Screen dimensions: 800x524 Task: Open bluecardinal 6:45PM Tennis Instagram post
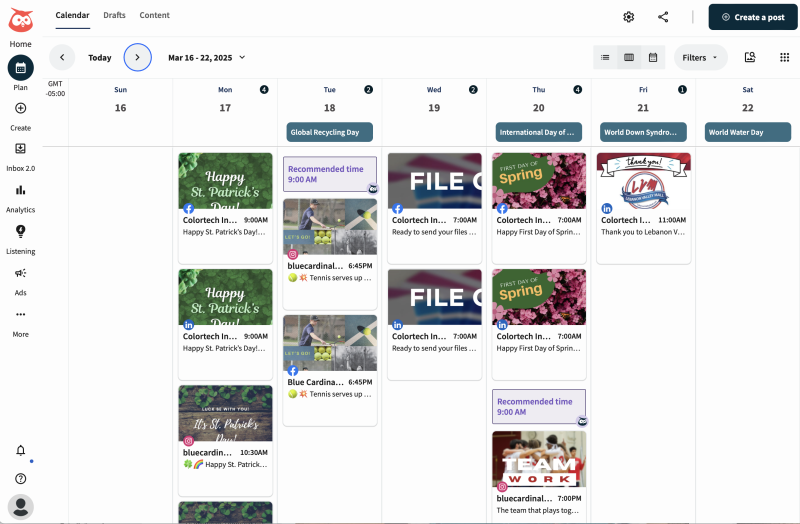330,254
